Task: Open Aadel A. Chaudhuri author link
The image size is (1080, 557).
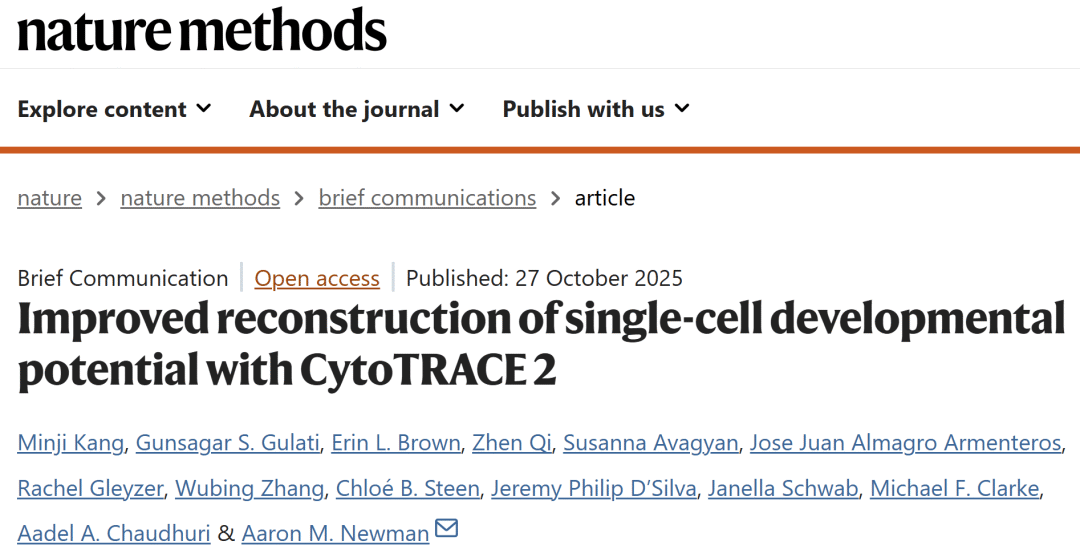Action: coord(114,534)
